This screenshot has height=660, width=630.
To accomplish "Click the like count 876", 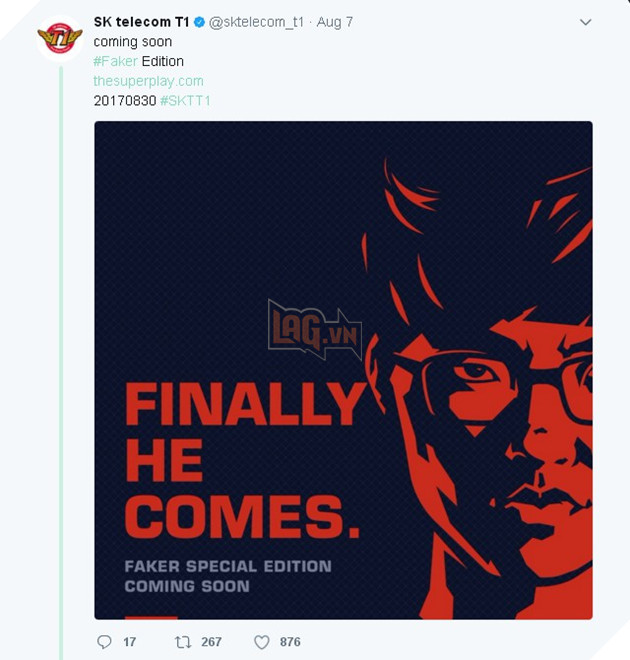I will click(x=290, y=642).
